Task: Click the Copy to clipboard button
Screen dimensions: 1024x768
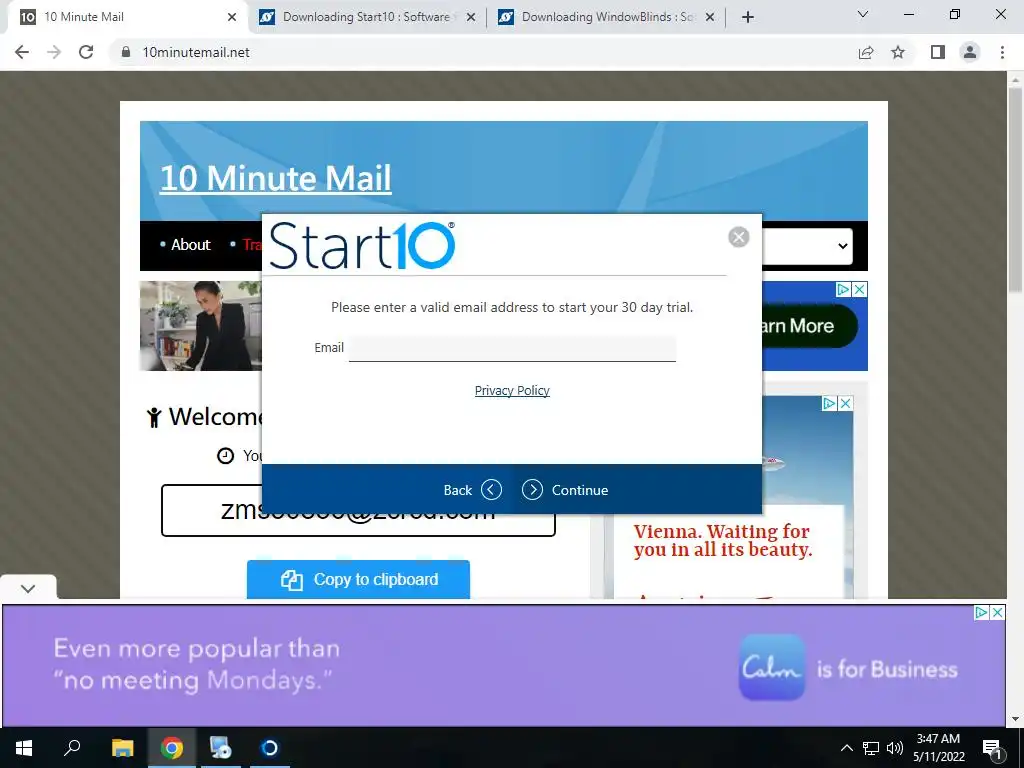Action: tap(358, 579)
